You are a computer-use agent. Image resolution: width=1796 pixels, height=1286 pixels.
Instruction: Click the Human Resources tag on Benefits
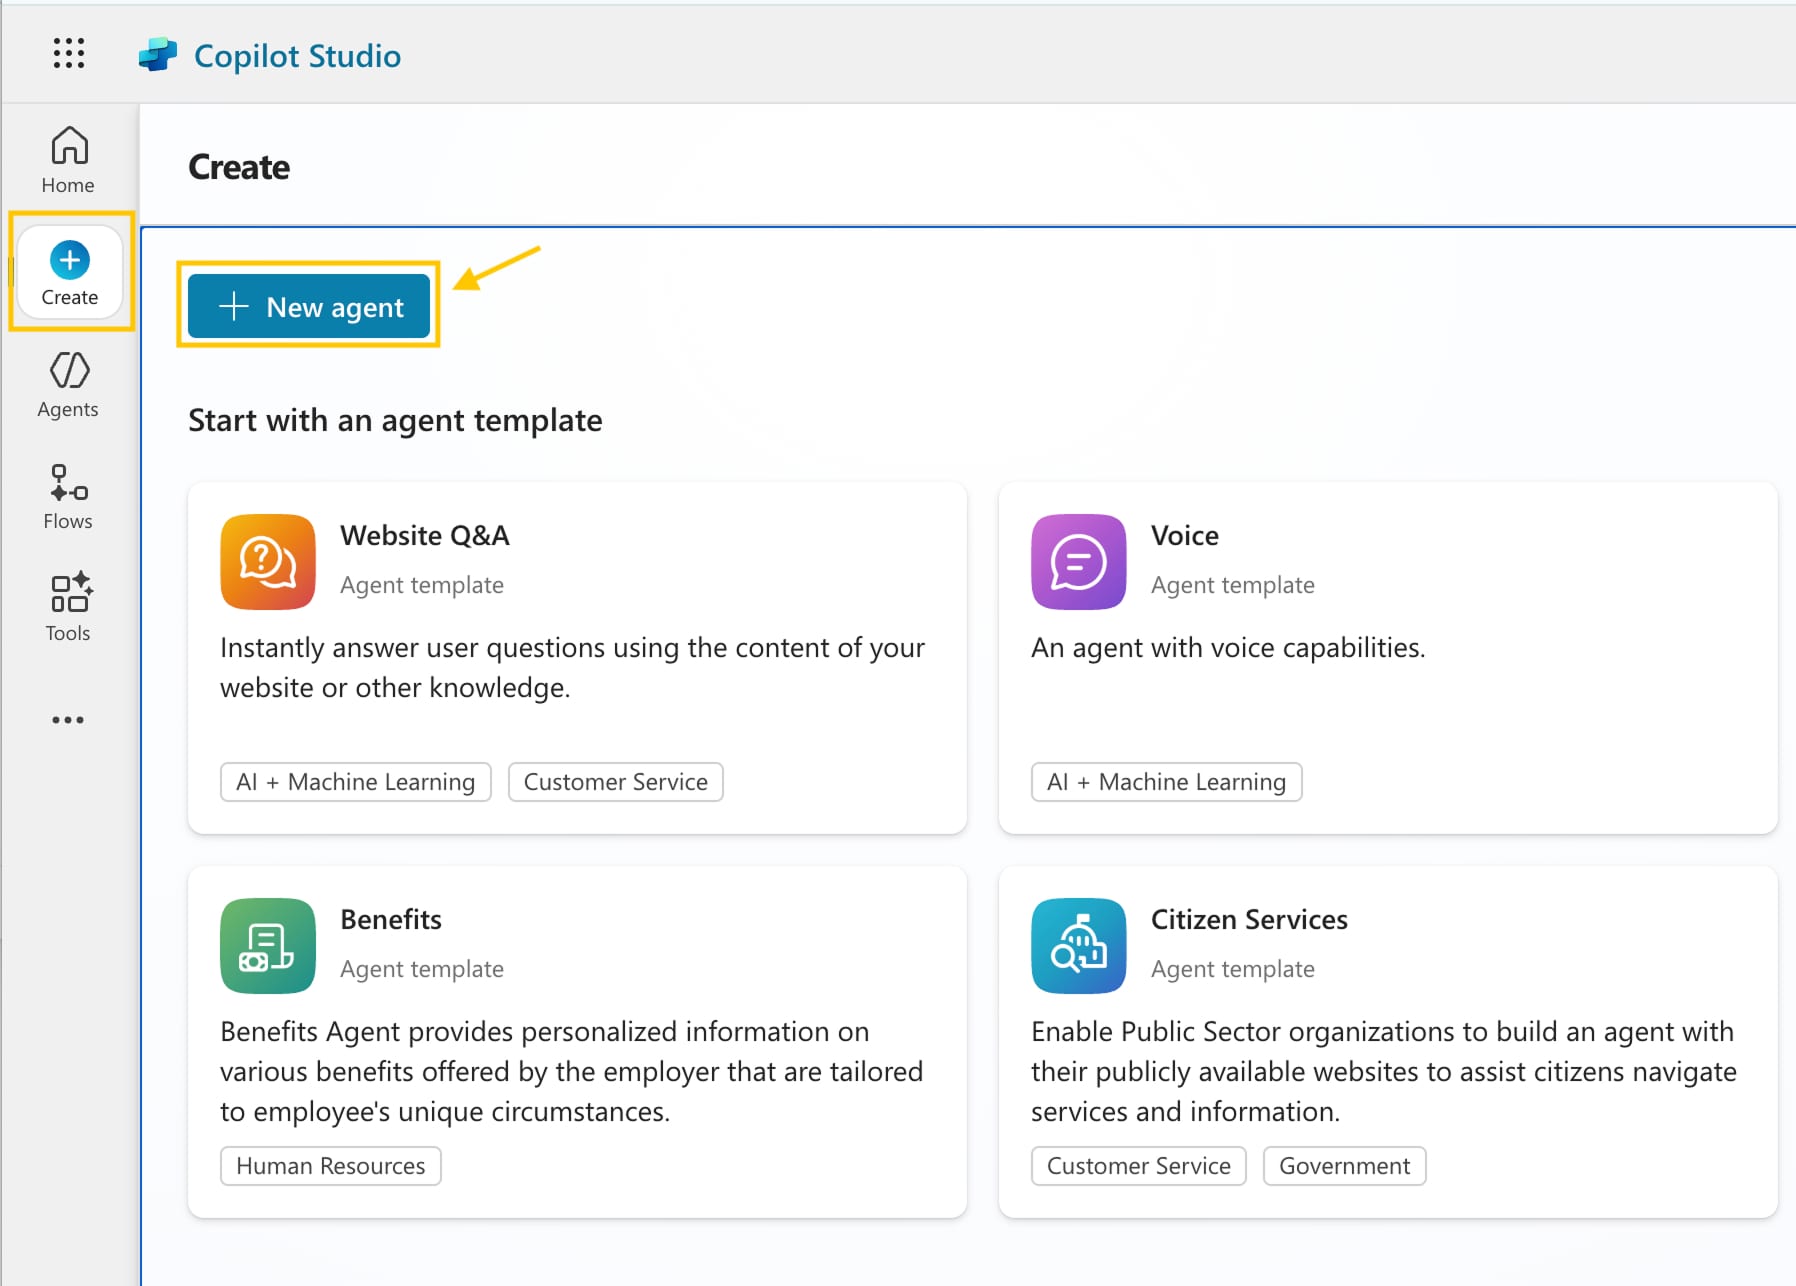(x=330, y=1166)
